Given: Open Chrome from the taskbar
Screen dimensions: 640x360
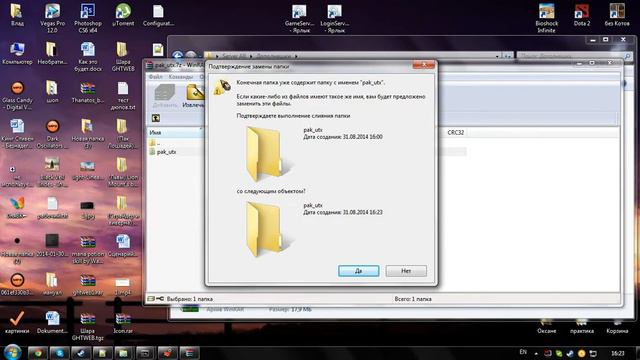Looking at the screenshot, I should click(38, 353).
